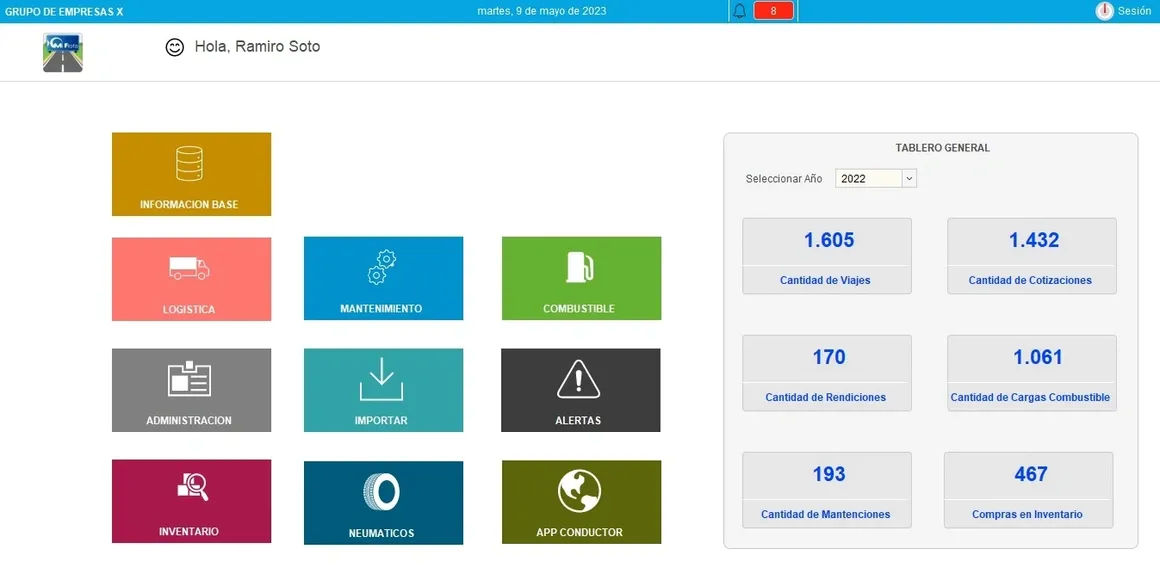Click the Cantidad de Cargas Combustible card

[x=1032, y=373]
